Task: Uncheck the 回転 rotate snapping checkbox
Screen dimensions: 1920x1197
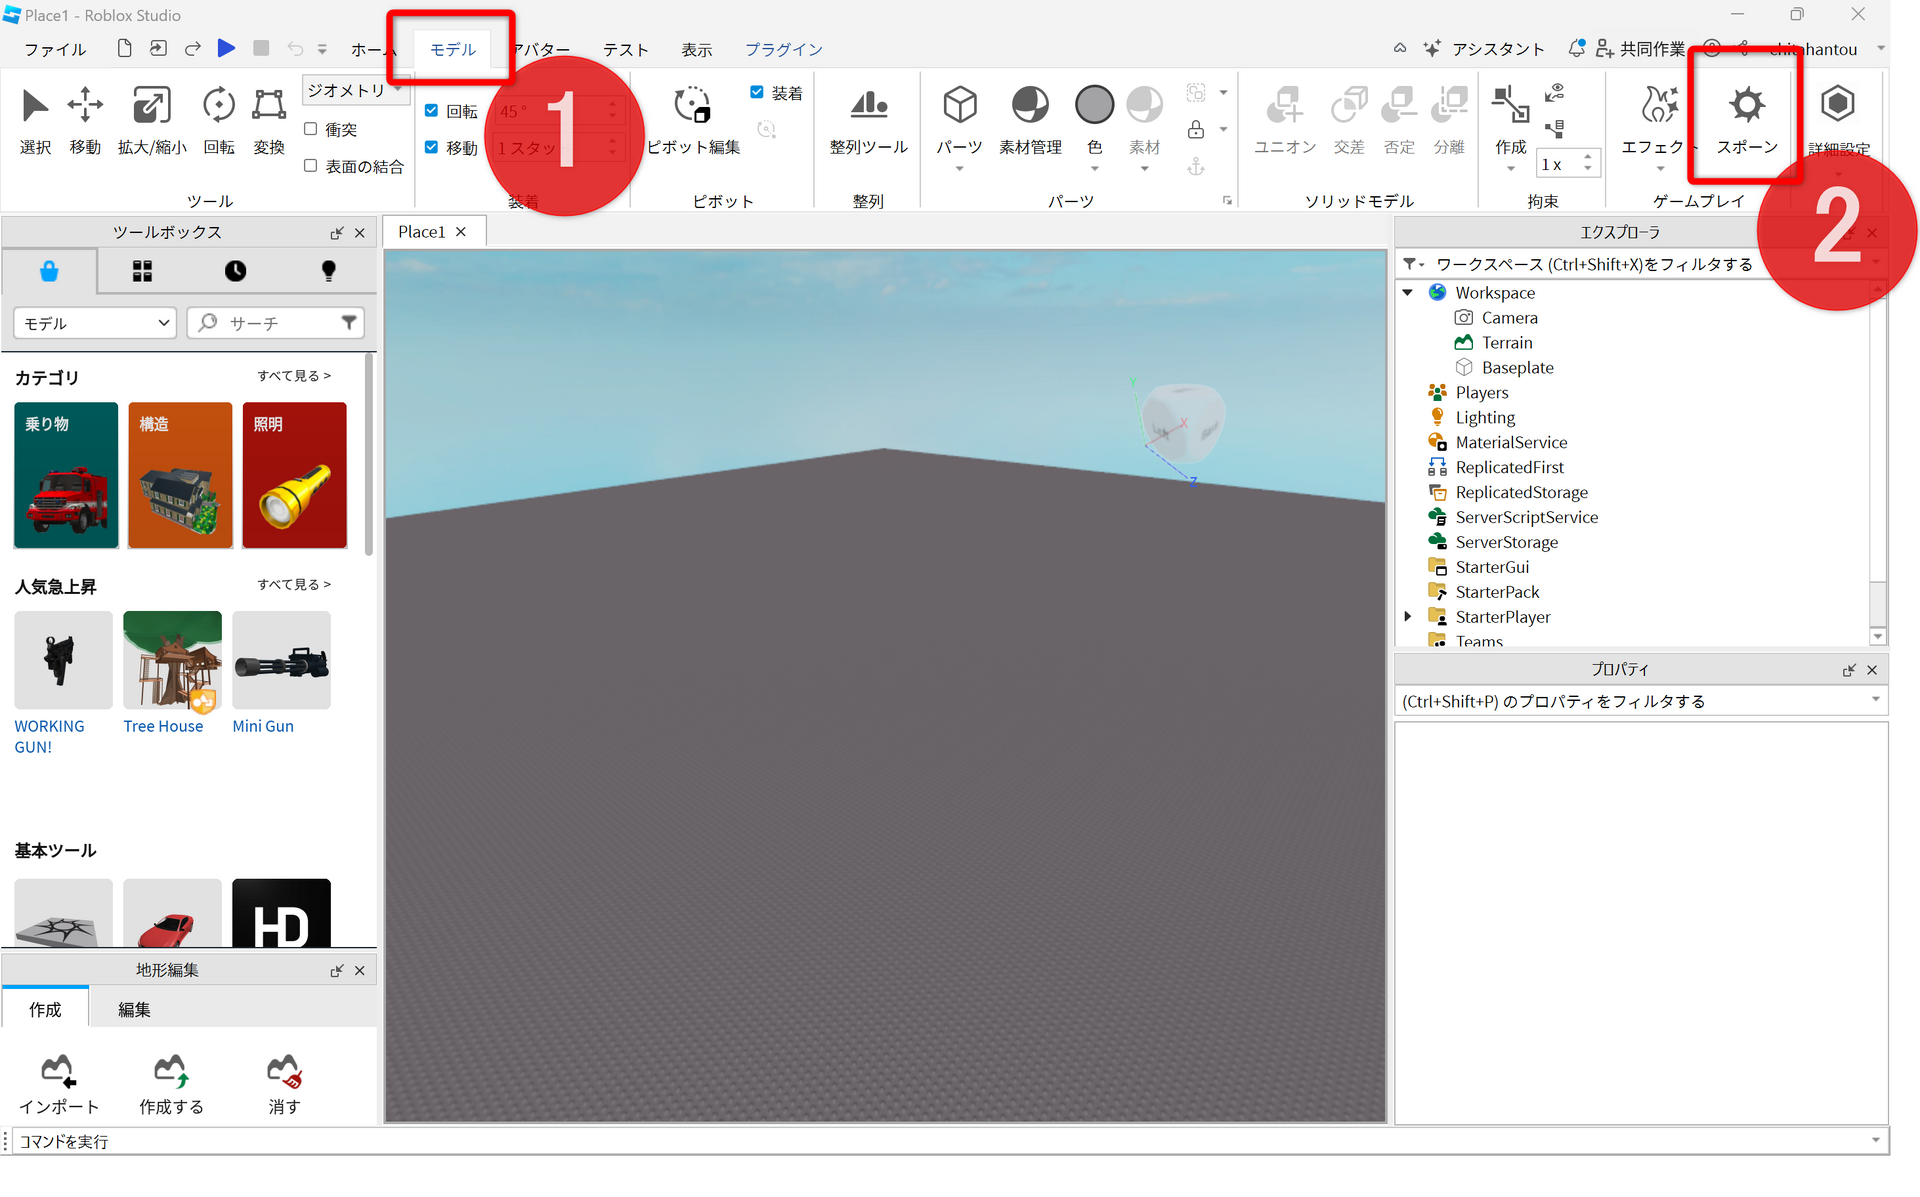Action: [432, 111]
